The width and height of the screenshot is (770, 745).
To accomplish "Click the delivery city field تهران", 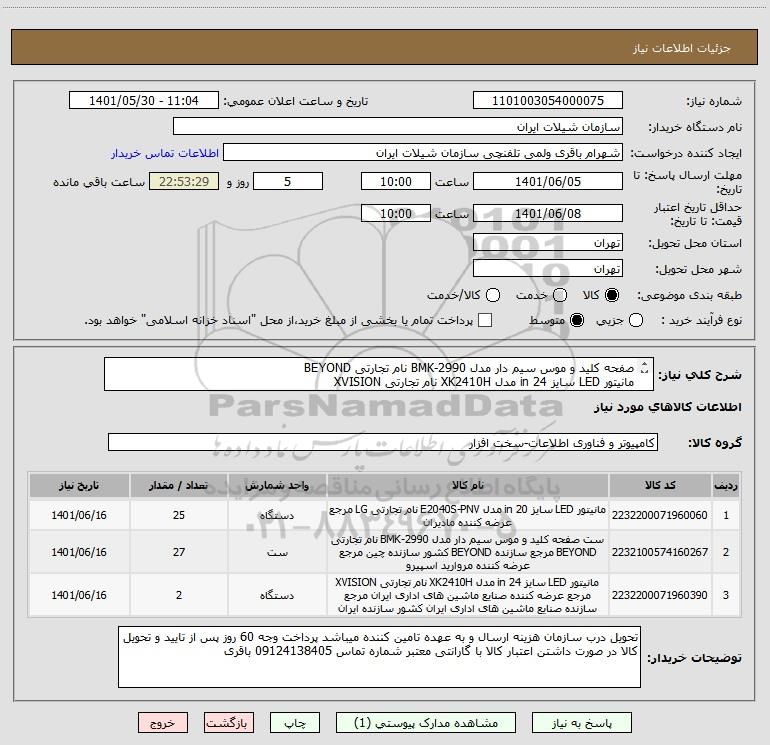I will click(548, 269).
